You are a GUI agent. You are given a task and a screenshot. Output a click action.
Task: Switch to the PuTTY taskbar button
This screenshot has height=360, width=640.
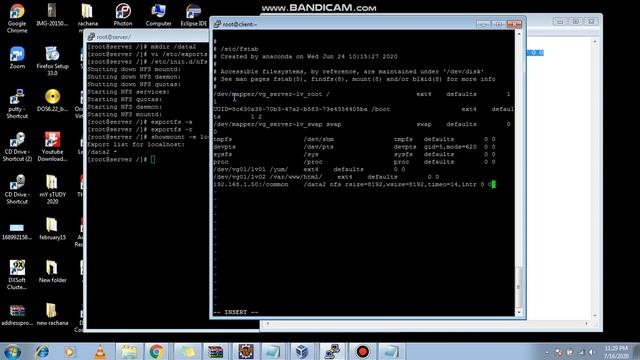pyautogui.click(x=332, y=351)
